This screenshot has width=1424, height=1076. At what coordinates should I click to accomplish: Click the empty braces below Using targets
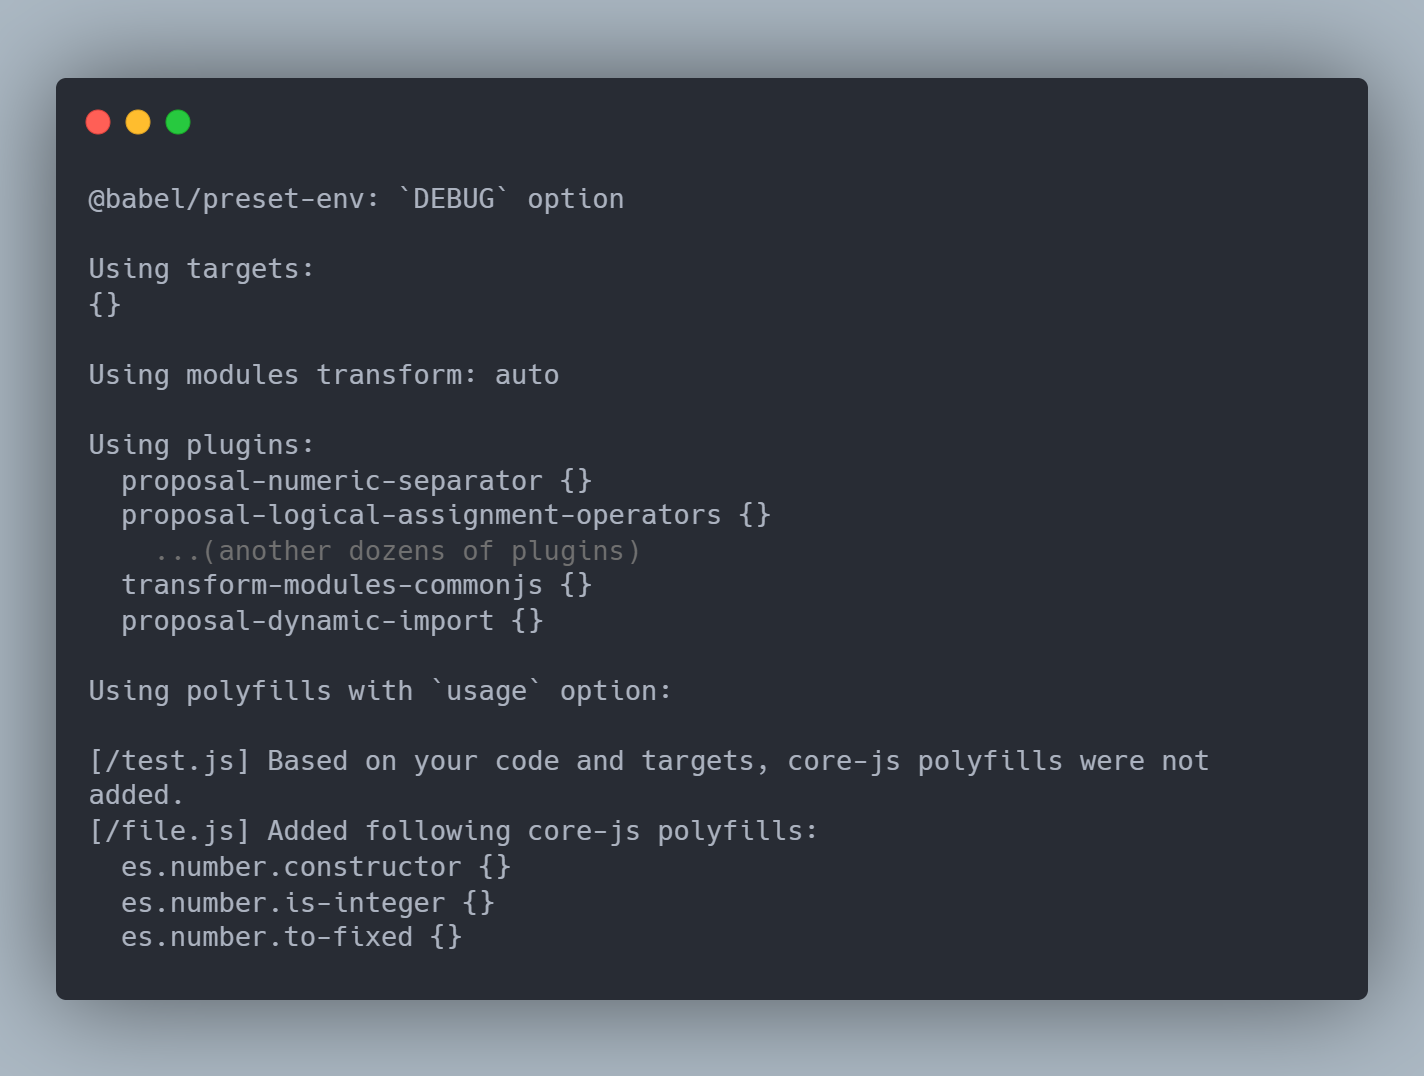[x=105, y=304]
